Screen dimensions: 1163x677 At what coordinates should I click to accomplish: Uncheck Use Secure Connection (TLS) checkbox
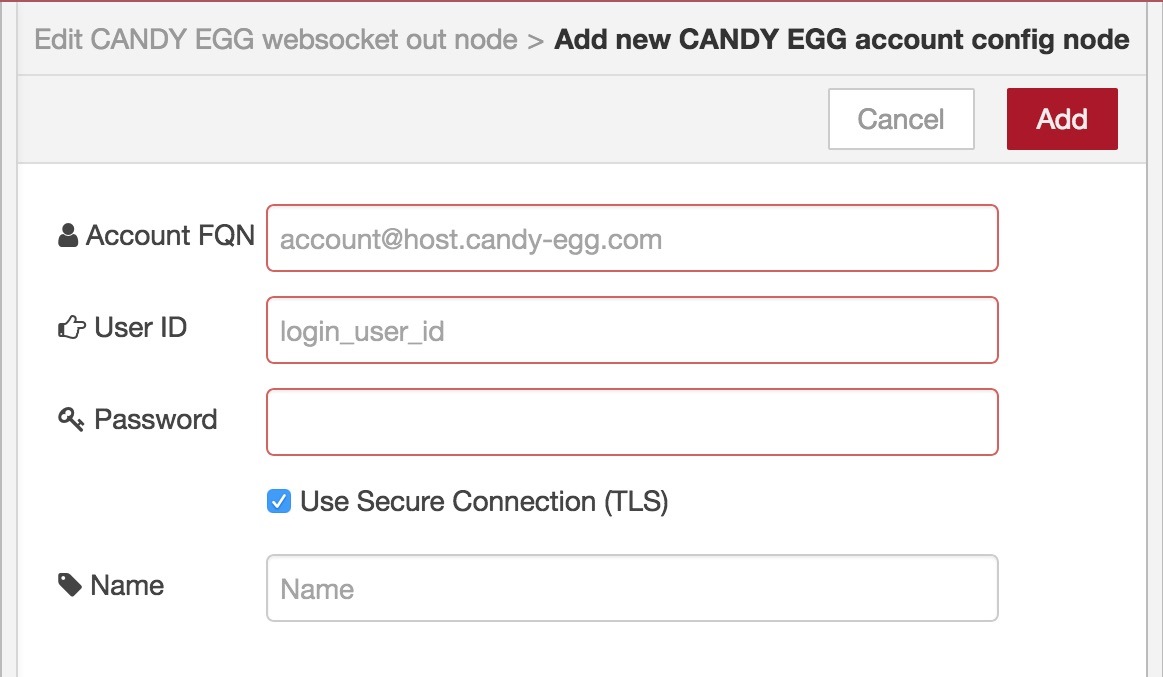pyautogui.click(x=279, y=501)
